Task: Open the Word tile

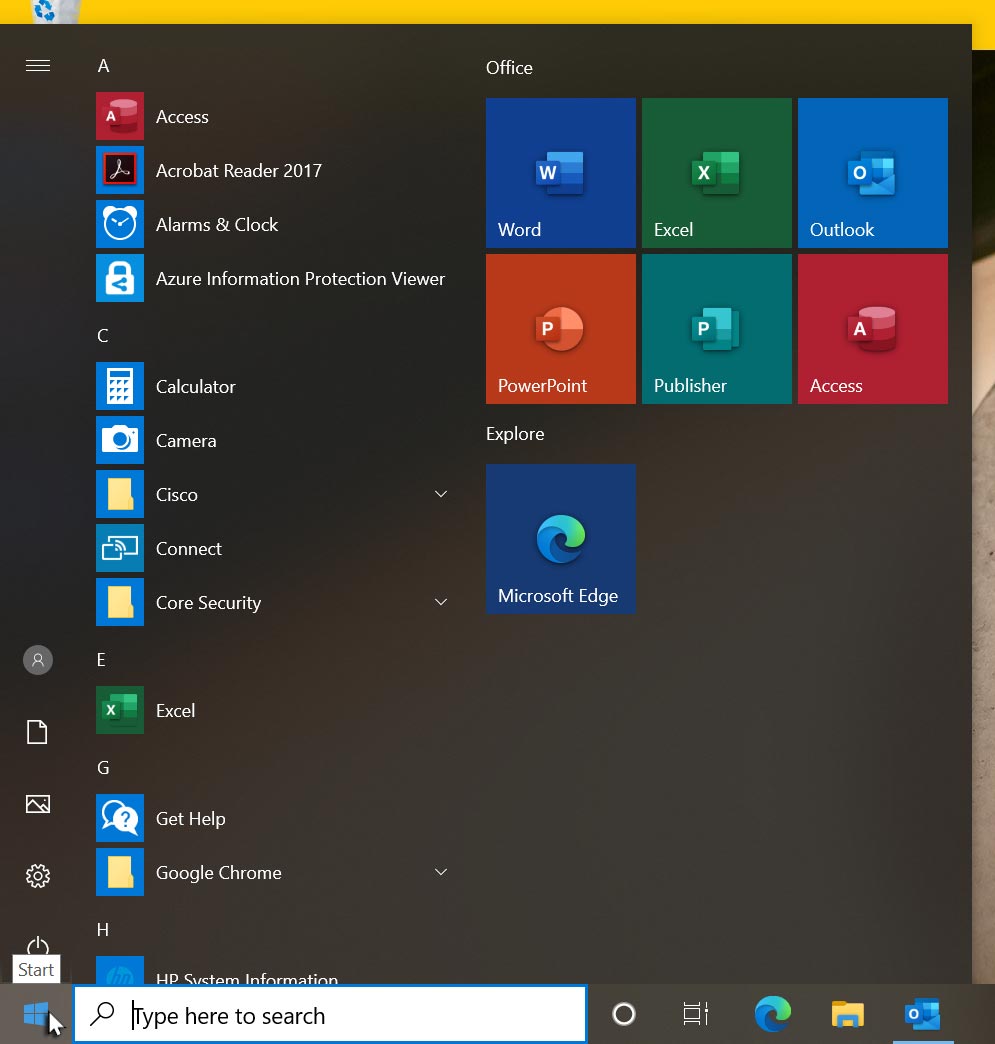Action: click(560, 172)
